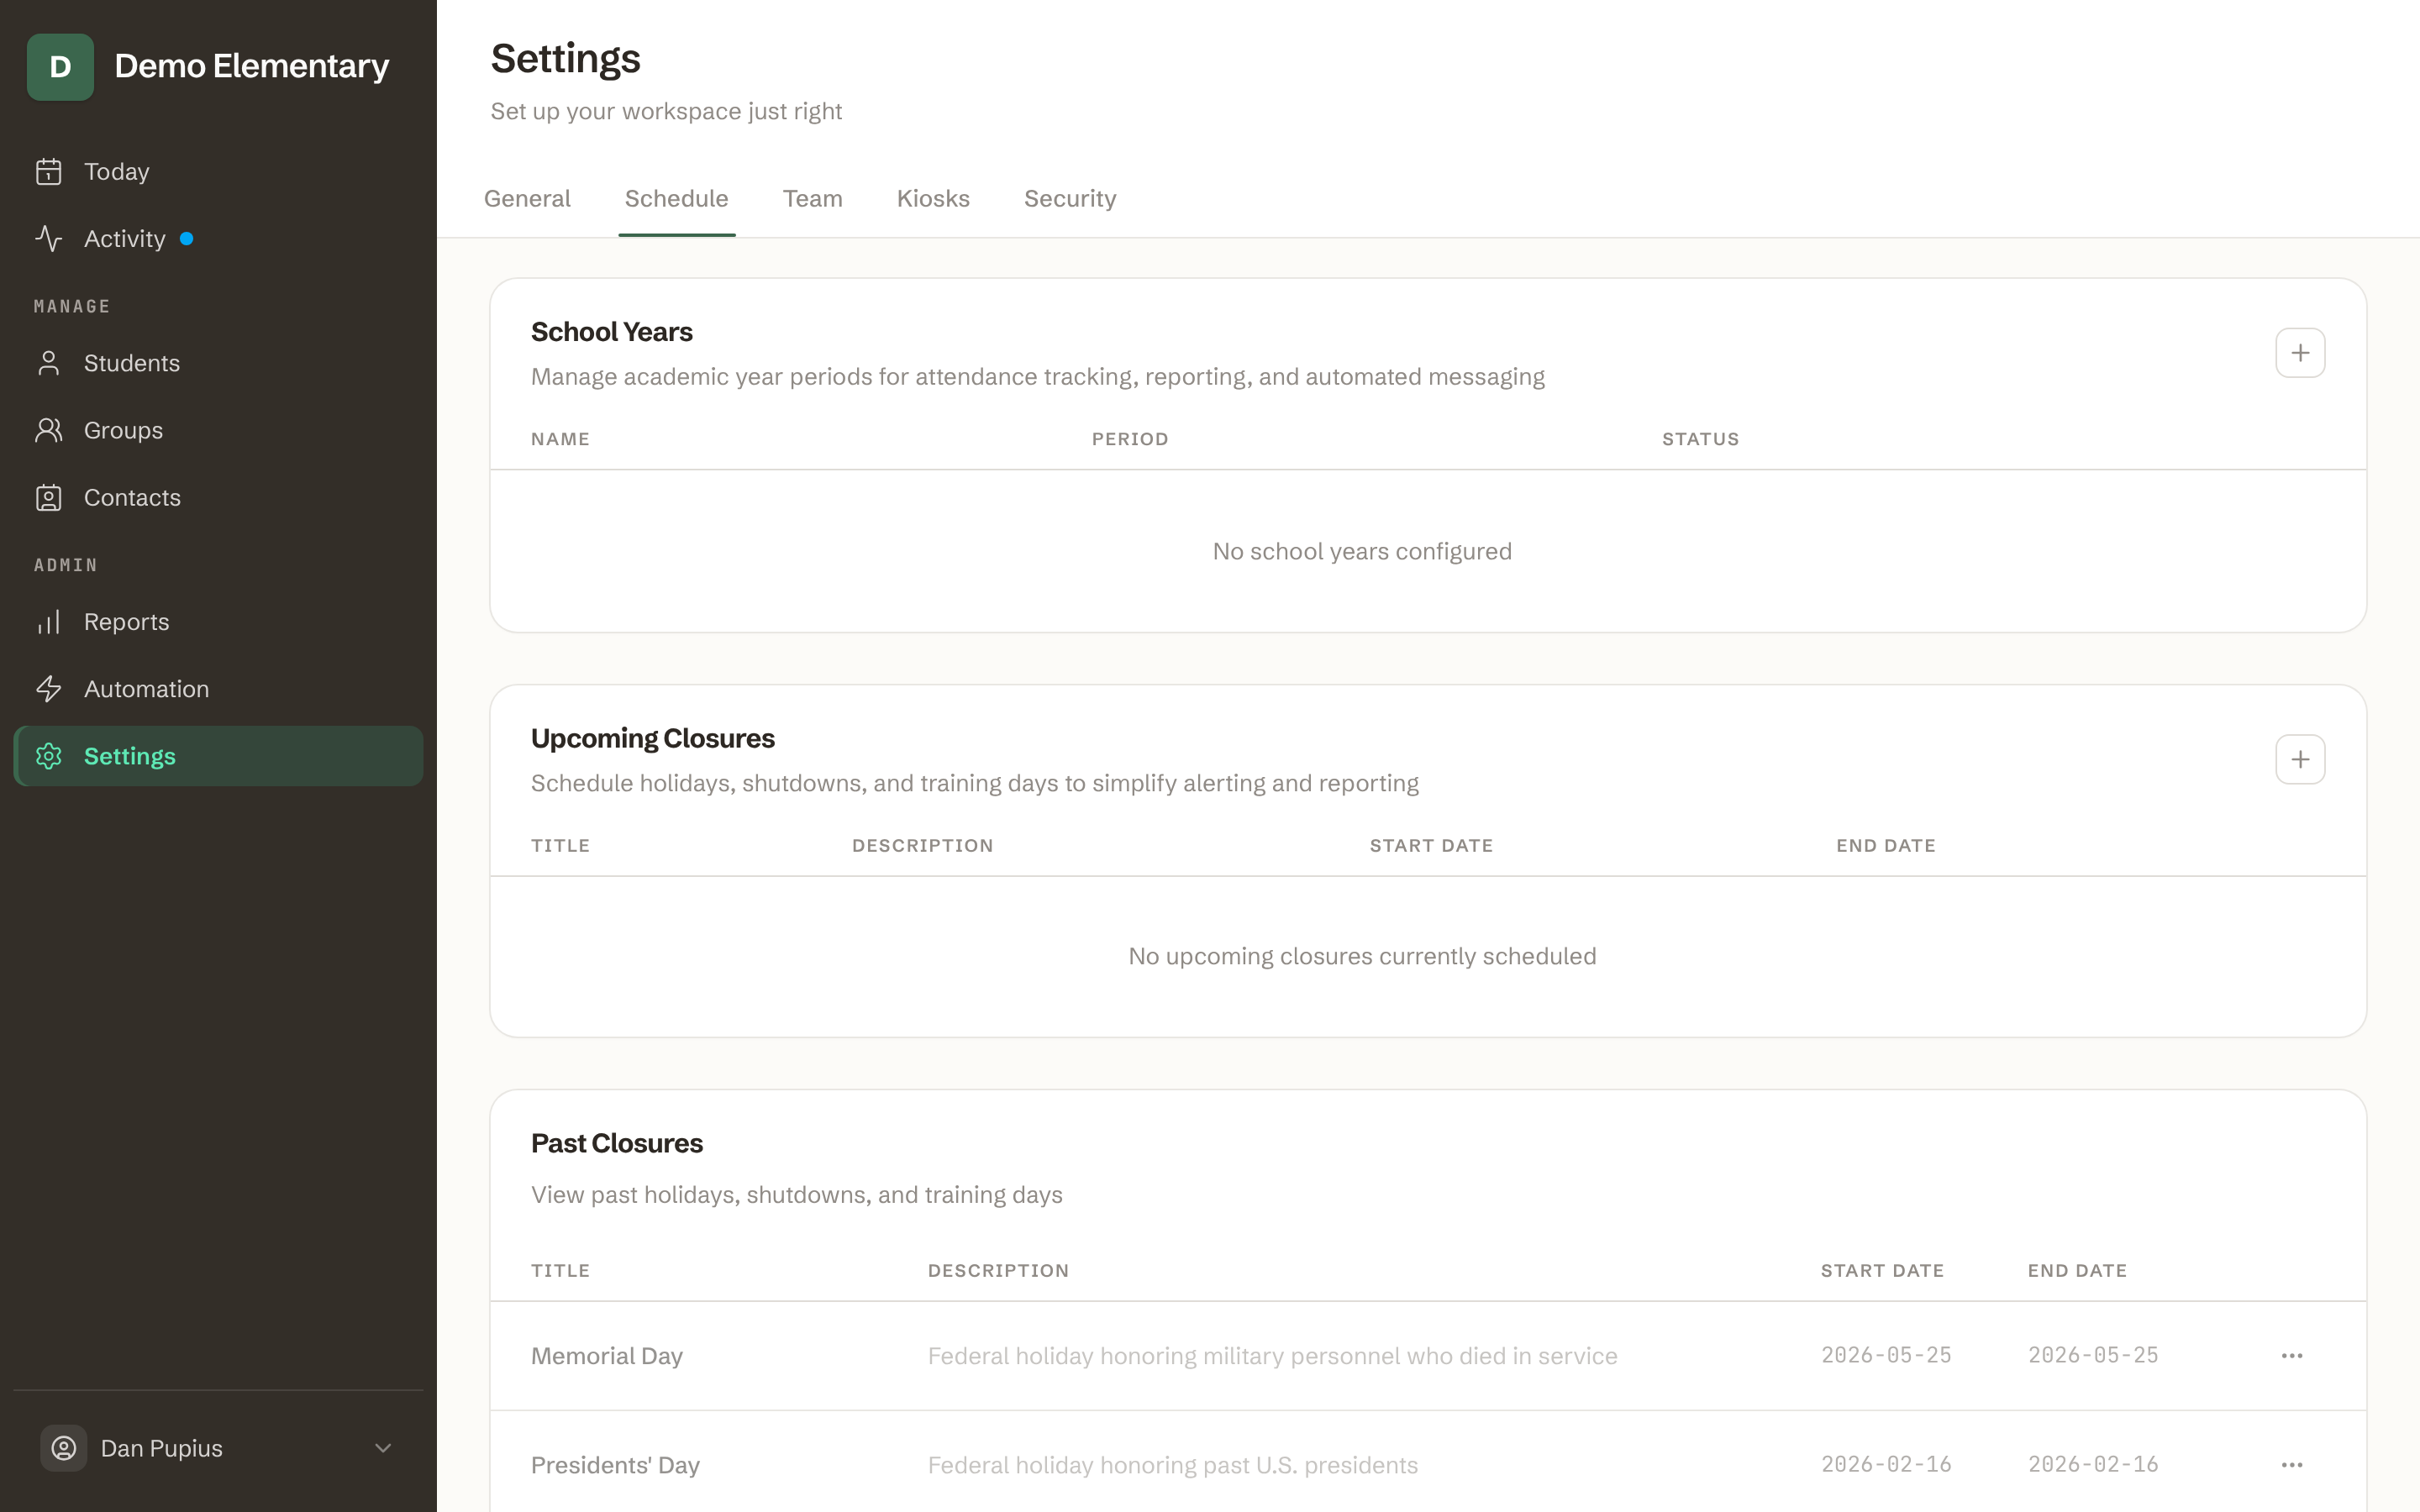2420x1512 pixels.
Task: Click the School Years heading
Action: coord(612,332)
